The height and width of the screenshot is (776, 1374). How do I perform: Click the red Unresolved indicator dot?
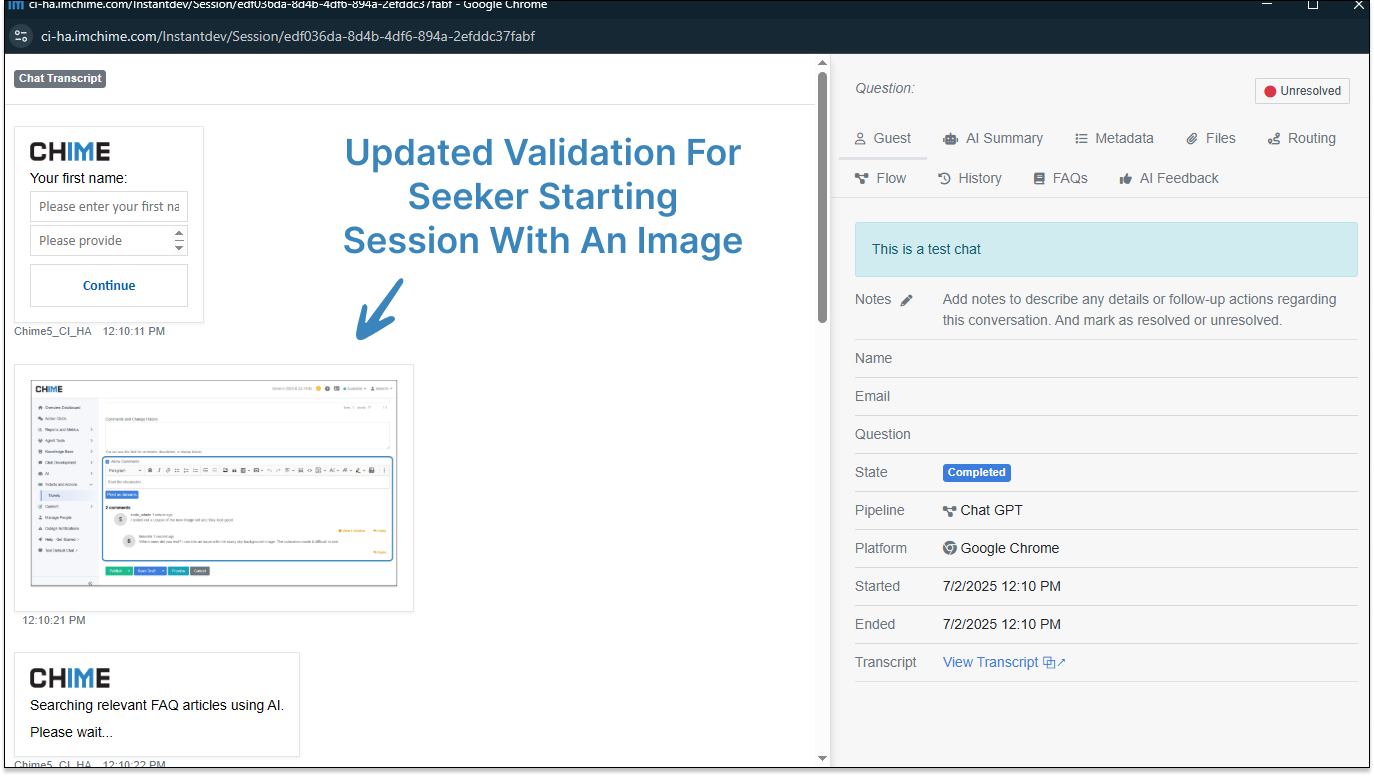(x=1270, y=91)
